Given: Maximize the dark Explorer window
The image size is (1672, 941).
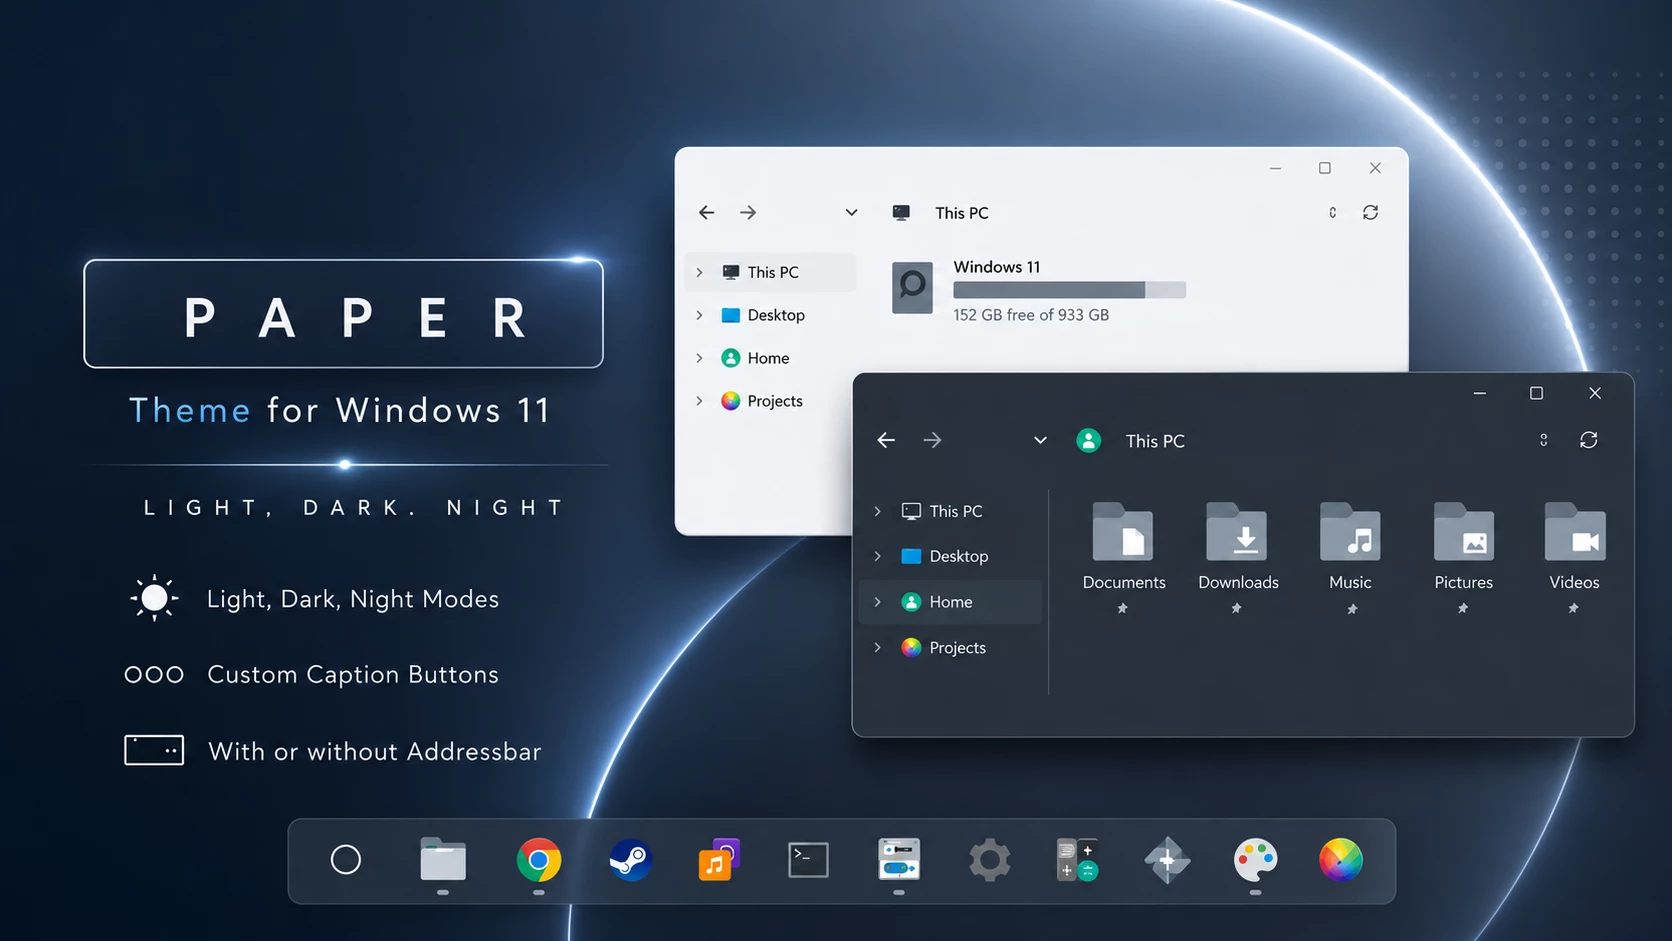Looking at the screenshot, I should click(x=1537, y=393).
